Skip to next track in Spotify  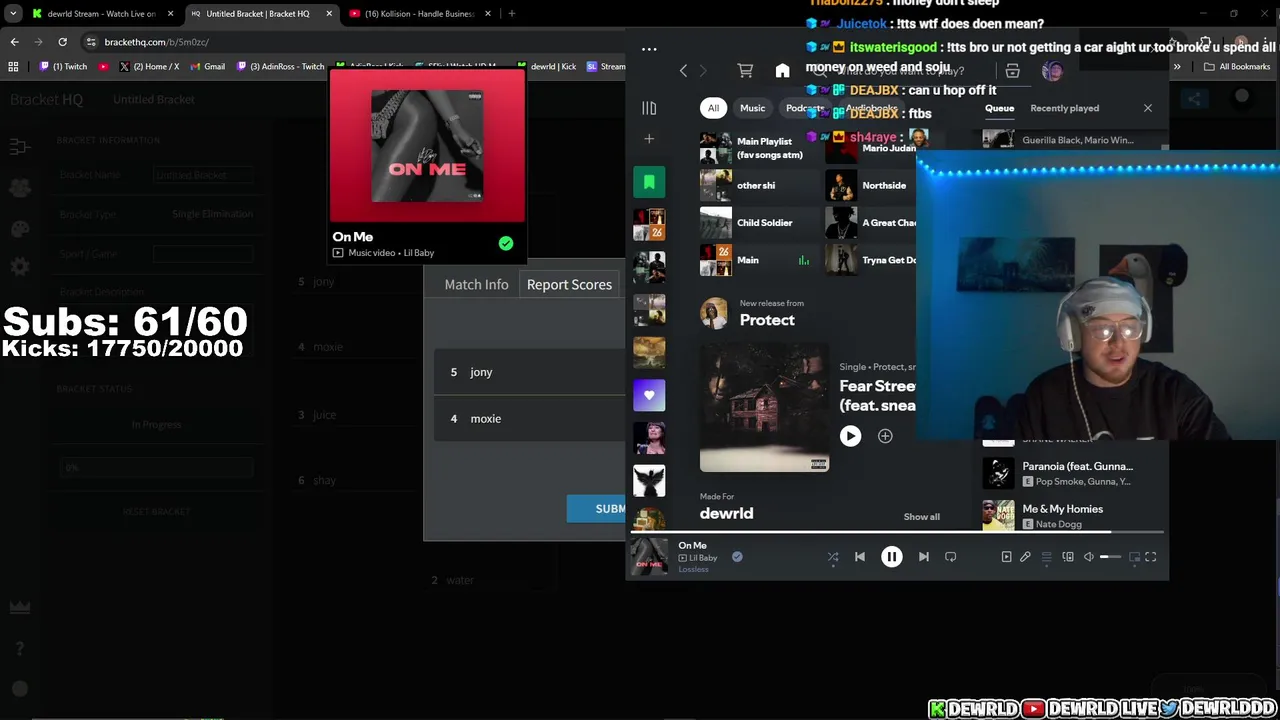[924, 557]
